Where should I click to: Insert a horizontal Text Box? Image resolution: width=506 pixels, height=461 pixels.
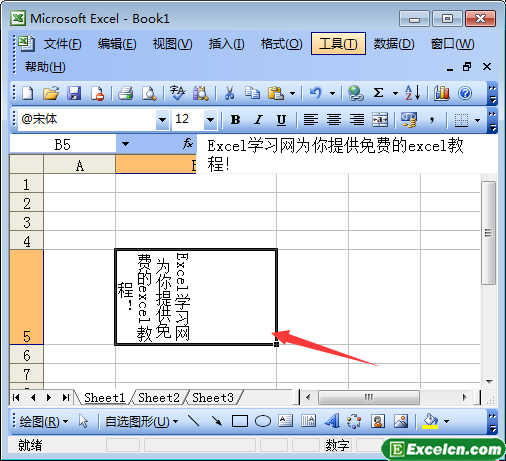[x=286, y=421]
